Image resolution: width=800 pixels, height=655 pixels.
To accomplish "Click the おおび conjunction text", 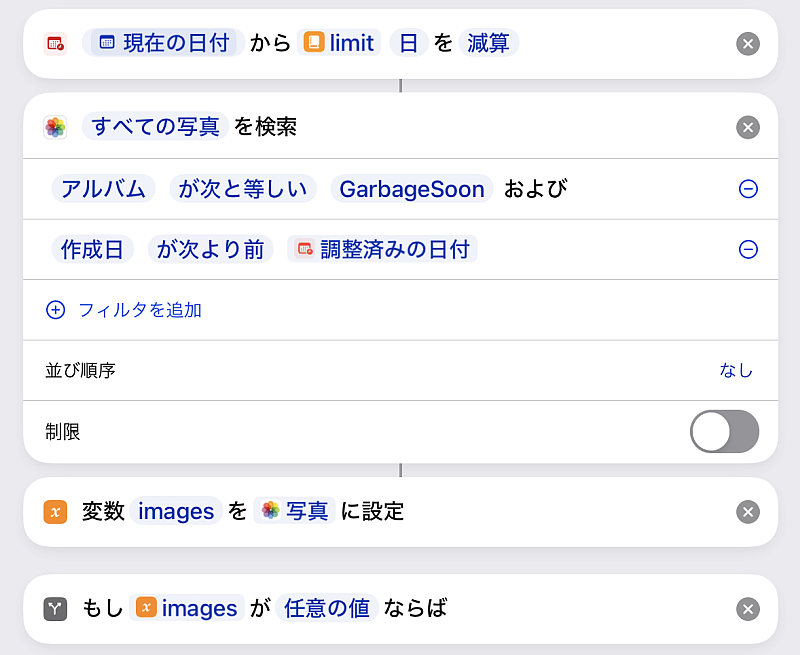I will (535, 189).
